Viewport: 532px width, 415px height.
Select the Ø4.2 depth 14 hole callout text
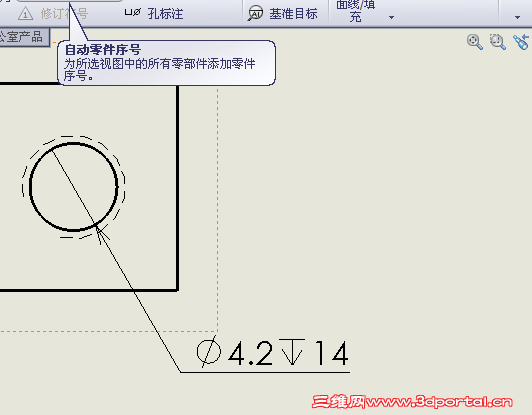tap(272, 353)
